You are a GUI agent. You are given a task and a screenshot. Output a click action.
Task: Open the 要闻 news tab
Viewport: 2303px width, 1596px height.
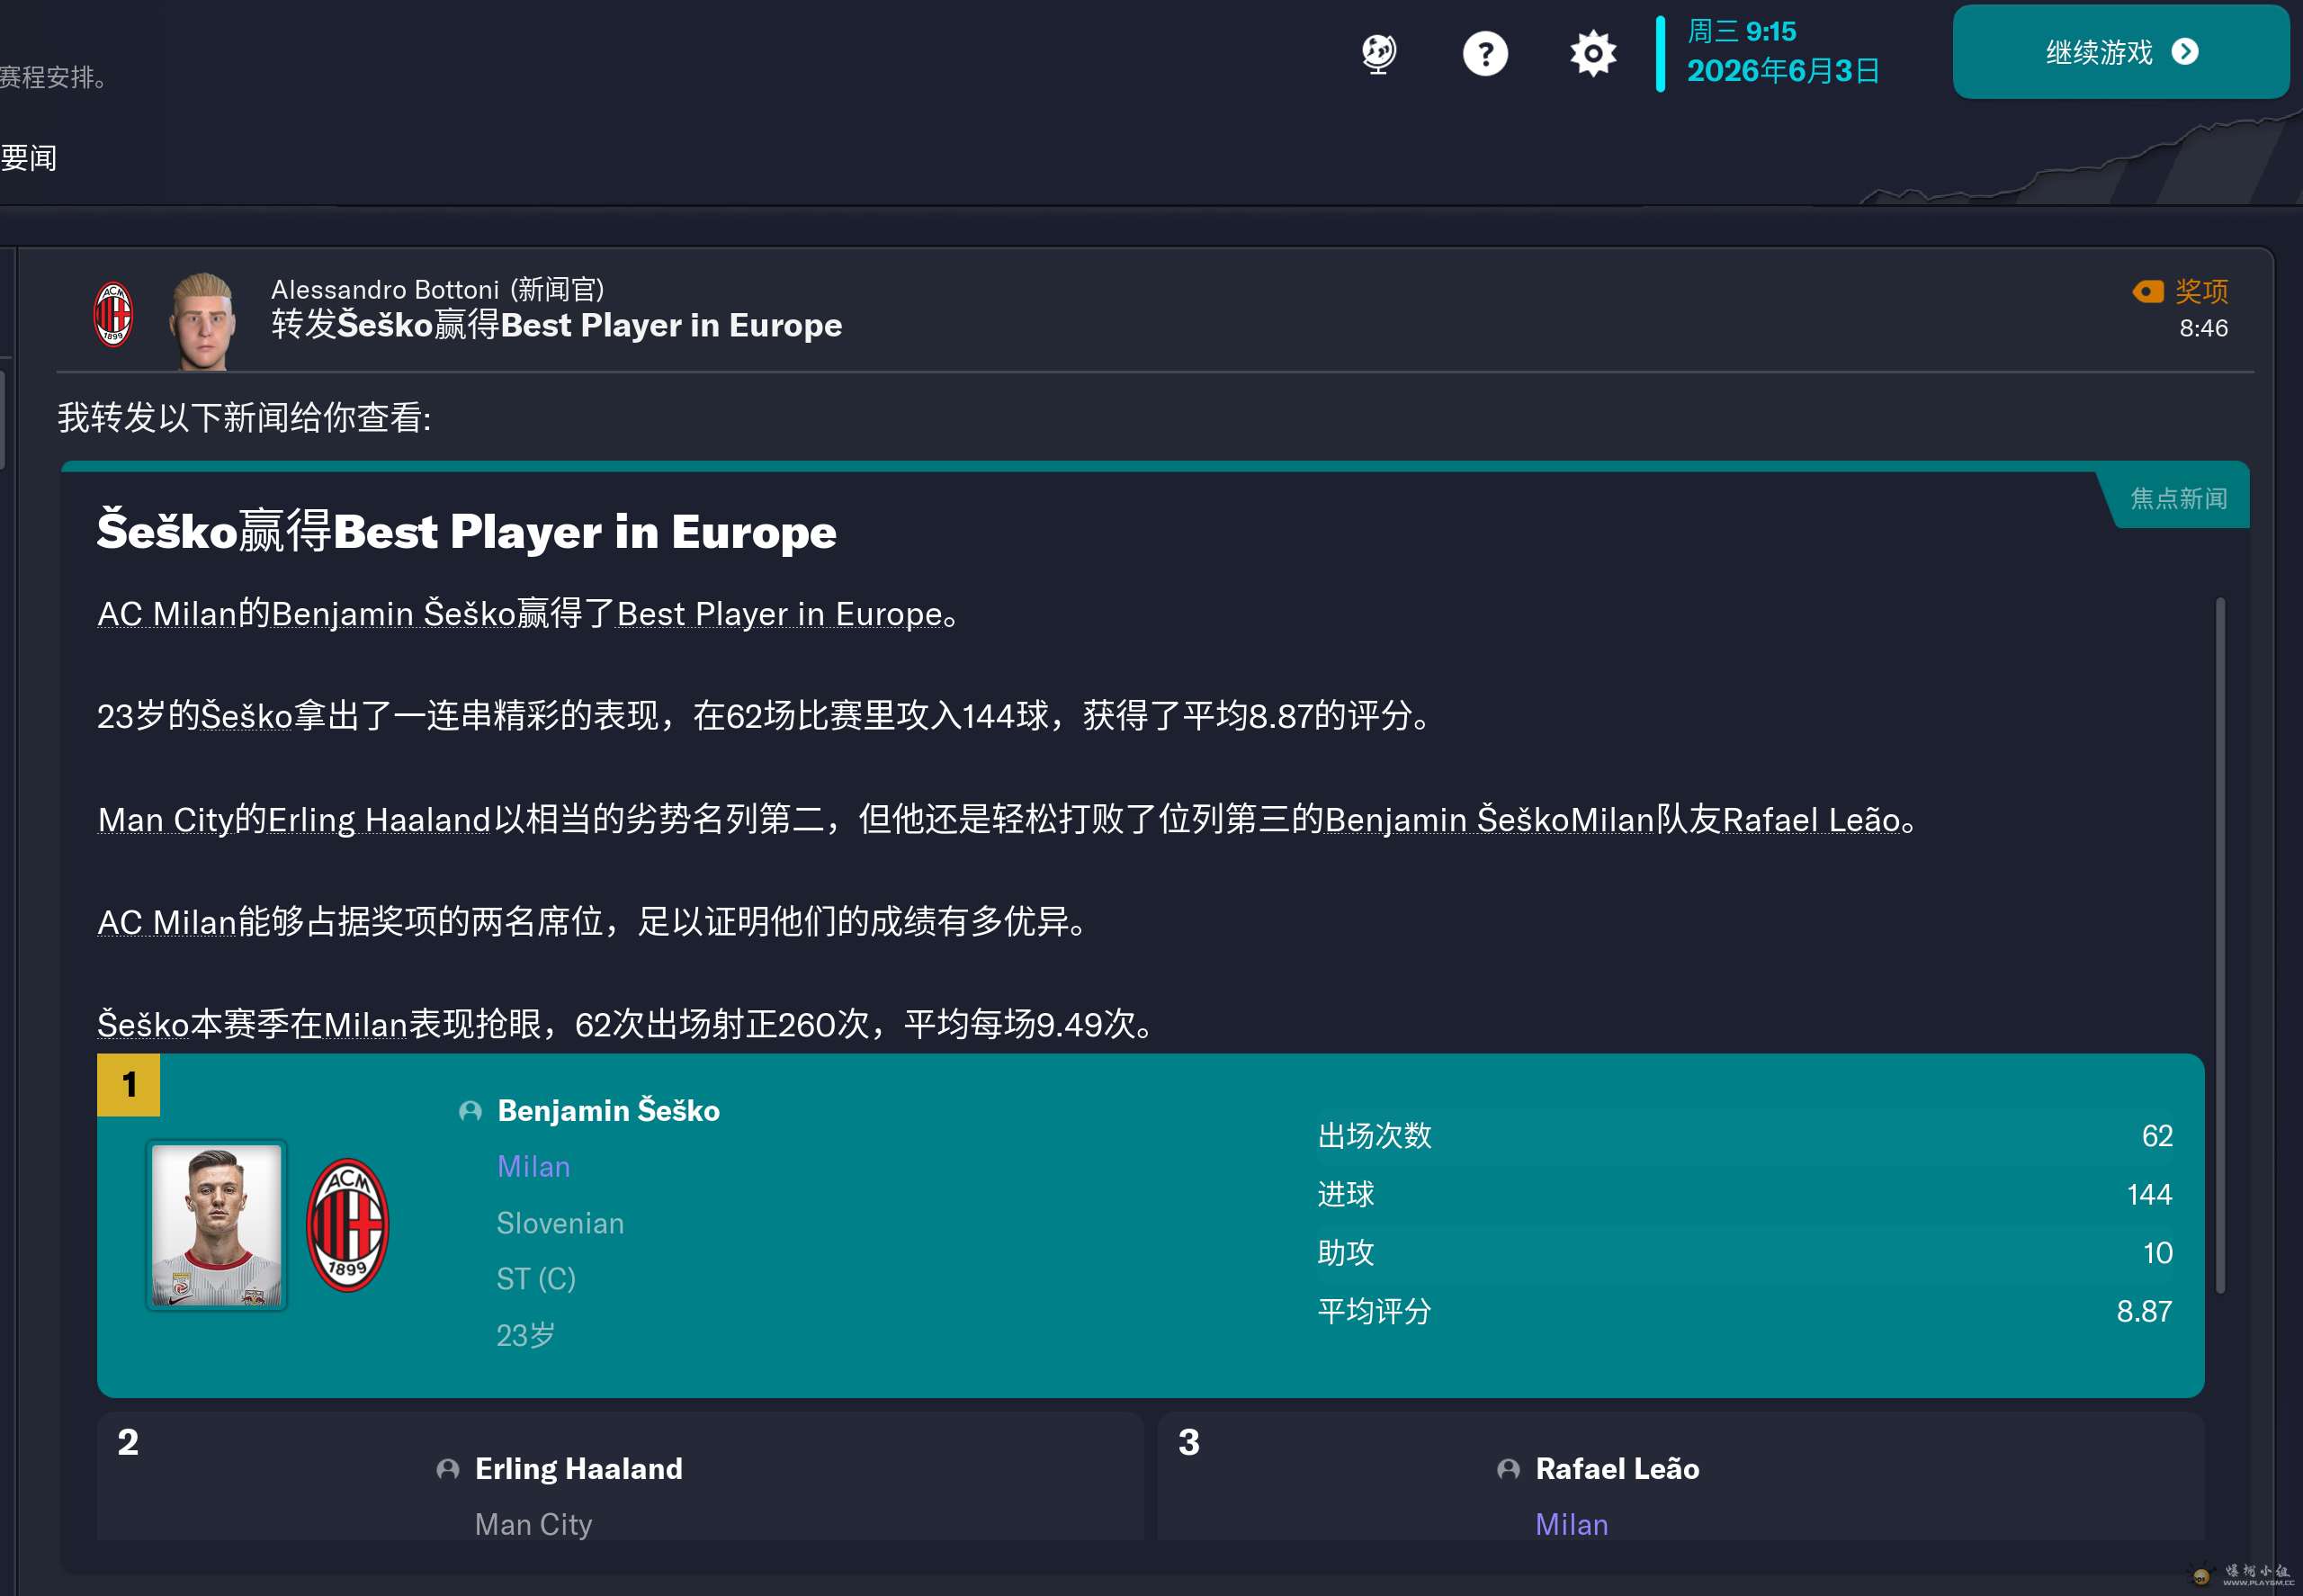click(29, 158)
